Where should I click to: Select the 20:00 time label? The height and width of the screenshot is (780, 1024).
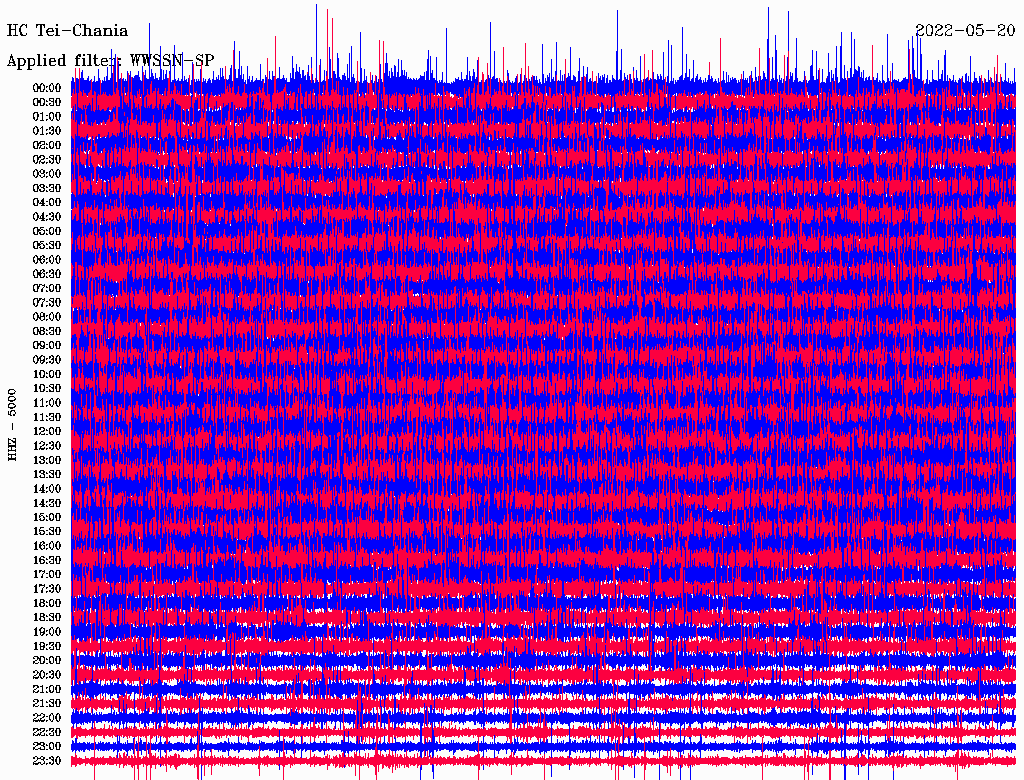pos(47,660)
